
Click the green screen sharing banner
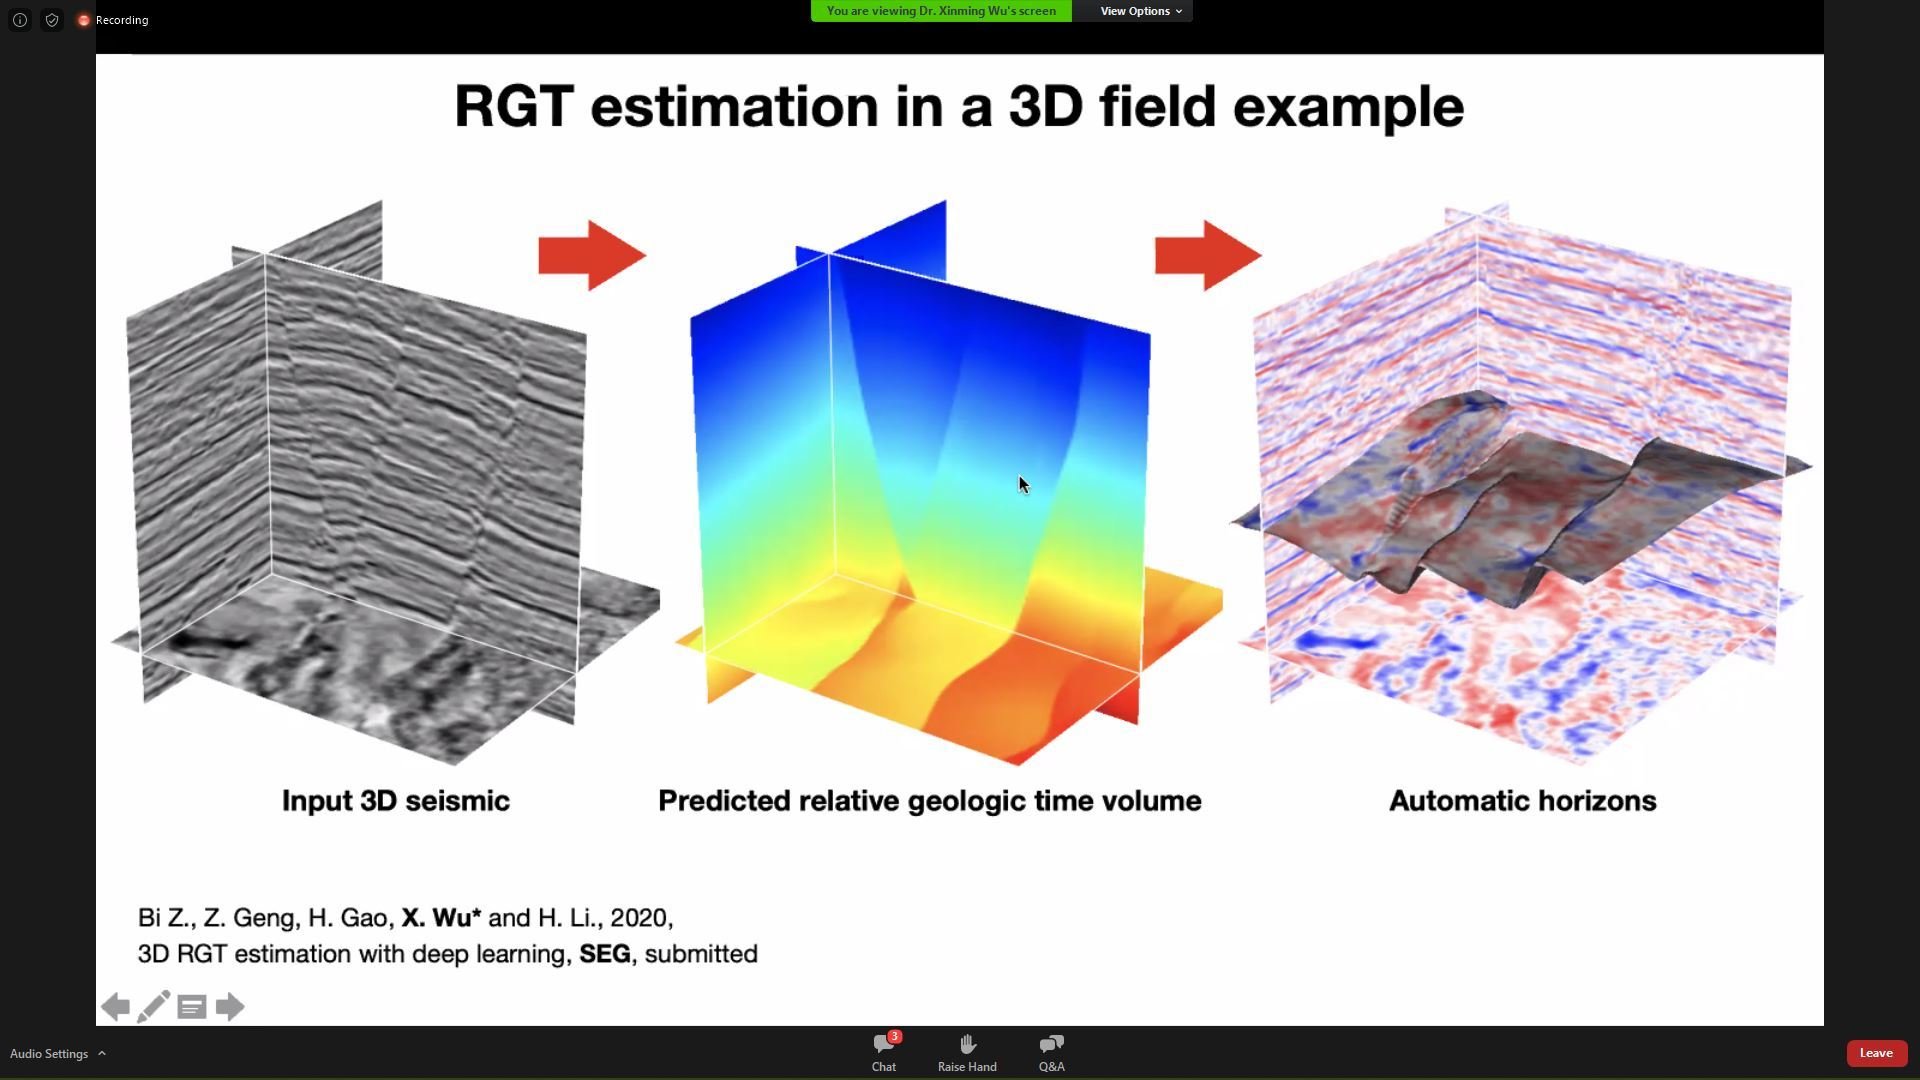(941, 11)
